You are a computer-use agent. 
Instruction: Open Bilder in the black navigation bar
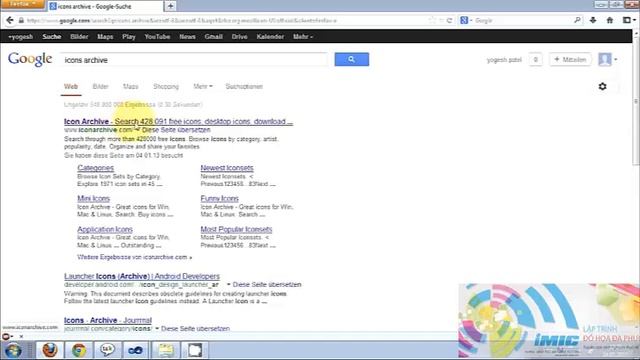tap(79, 37)
